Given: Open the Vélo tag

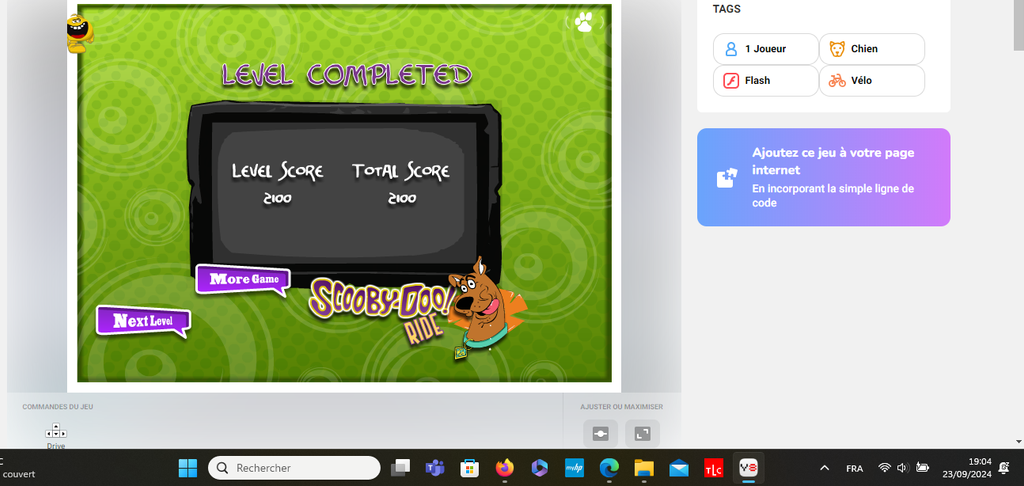Looking at the screenshot, I should [x=872, y=81].
